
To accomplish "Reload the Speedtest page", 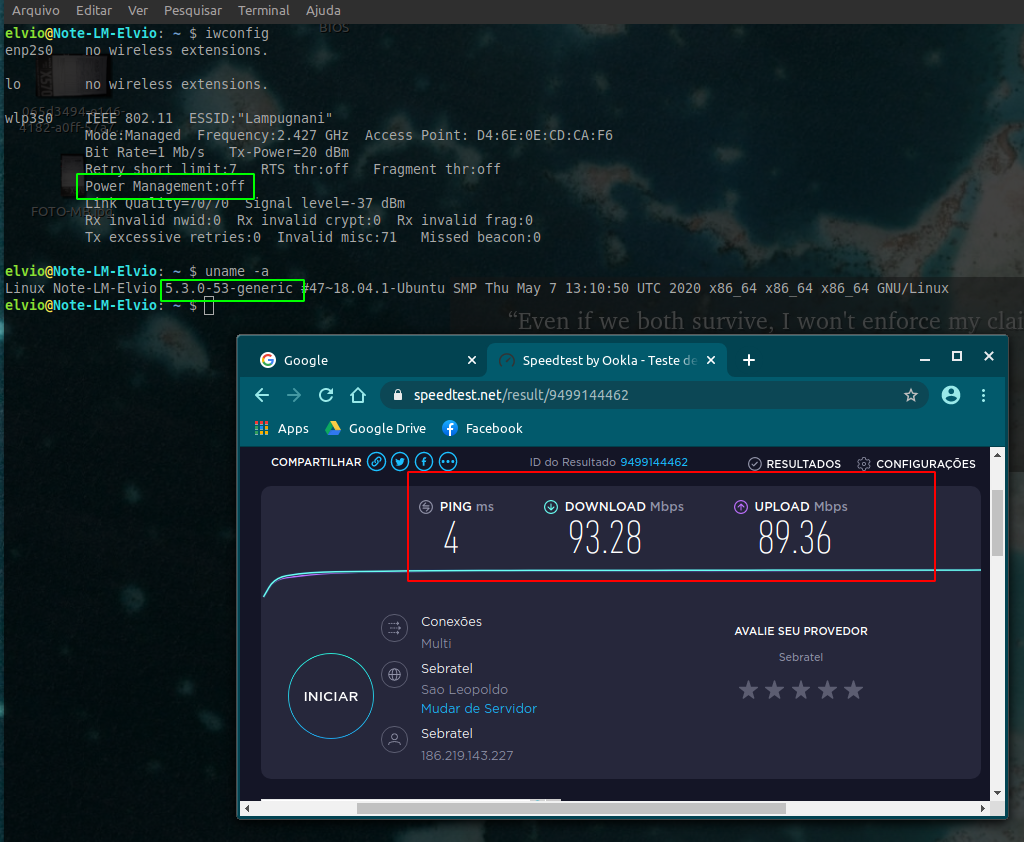I will (326, 395).
